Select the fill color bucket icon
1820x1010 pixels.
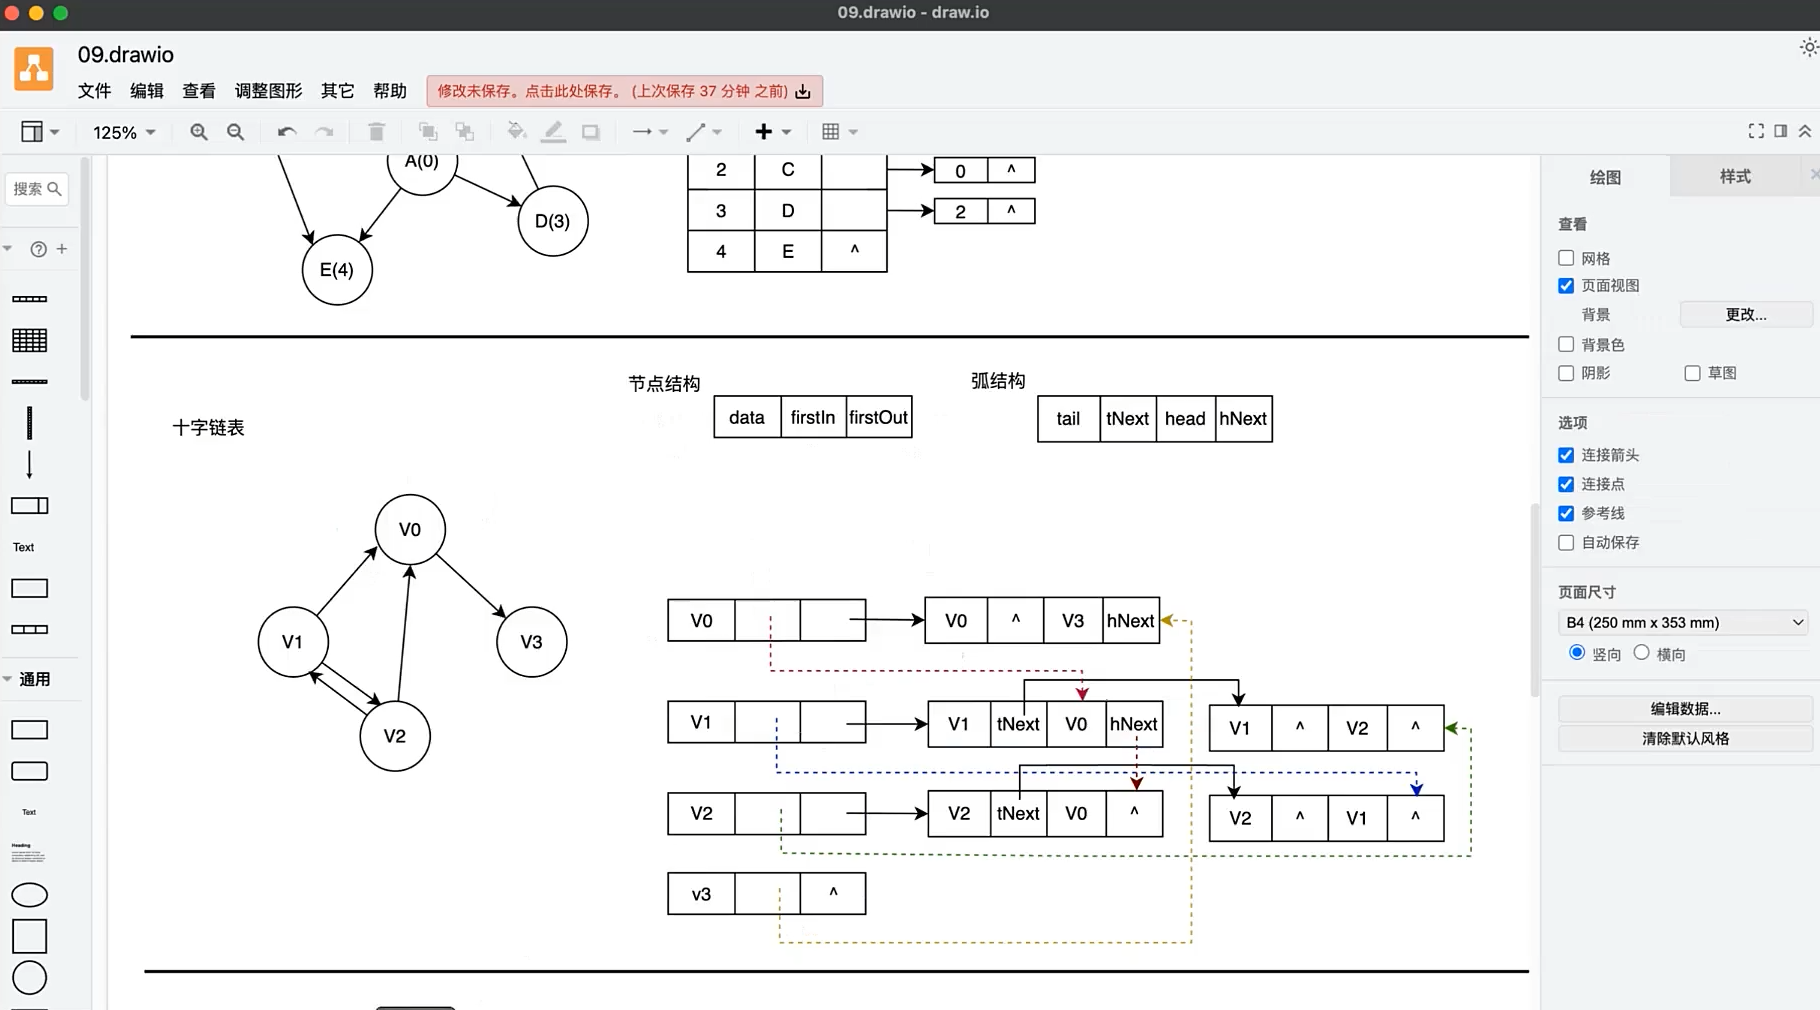(516, 132)
